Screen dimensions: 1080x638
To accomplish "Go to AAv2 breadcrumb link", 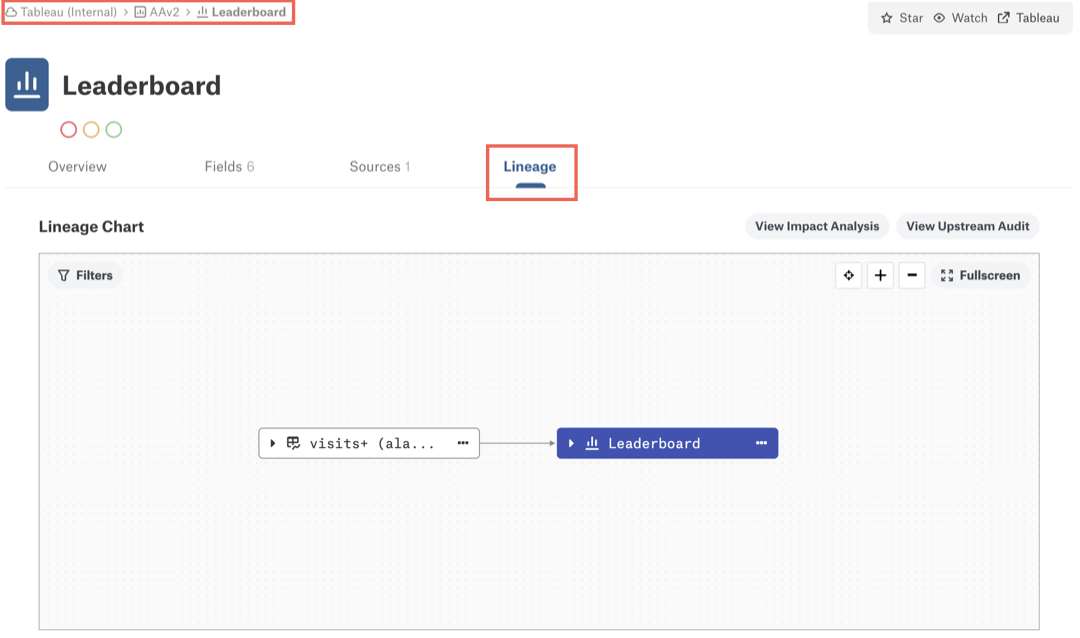I will (x=157, y=12).
